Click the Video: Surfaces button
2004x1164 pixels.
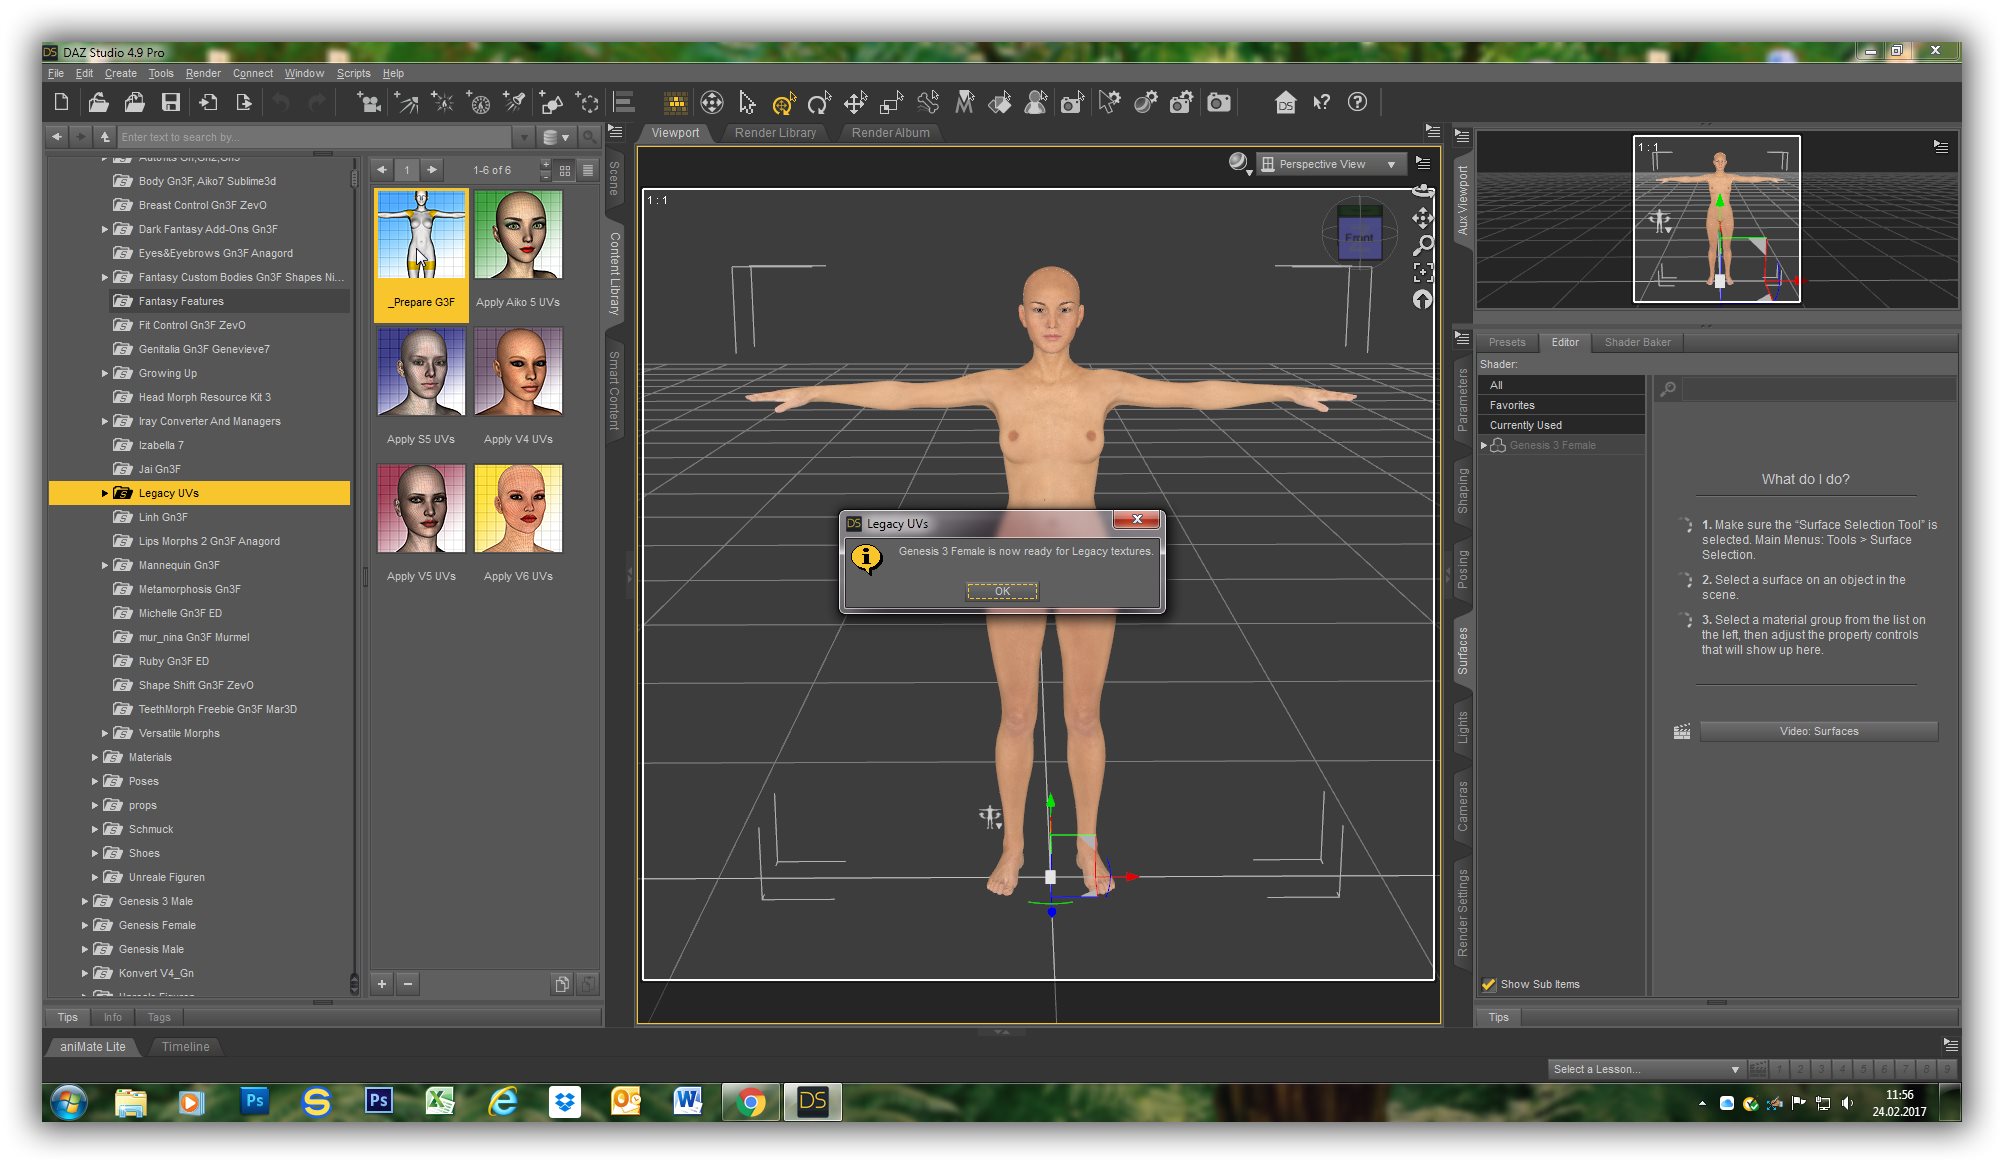click(x=1818, y=731)
